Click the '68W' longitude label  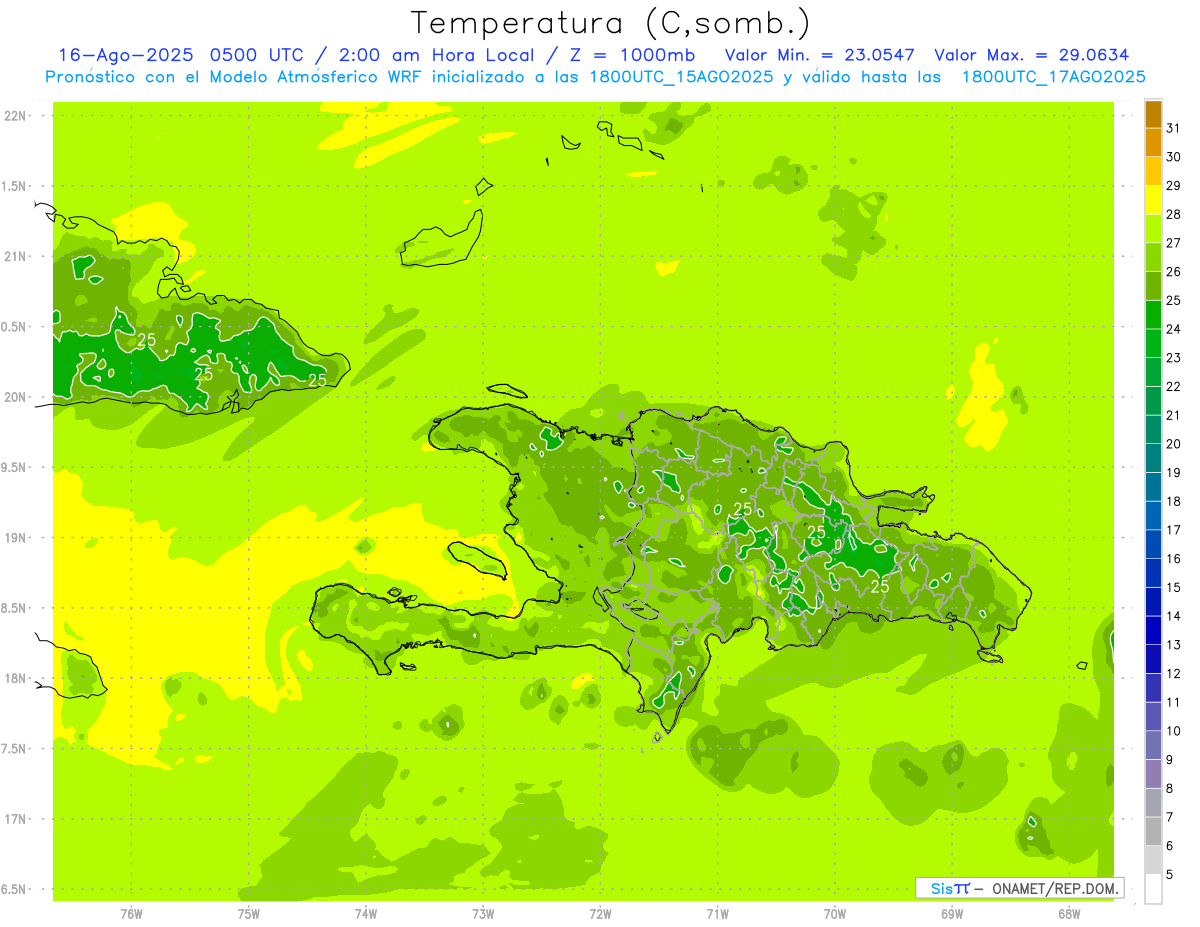pyautogui.click(x=1069, y=914)
